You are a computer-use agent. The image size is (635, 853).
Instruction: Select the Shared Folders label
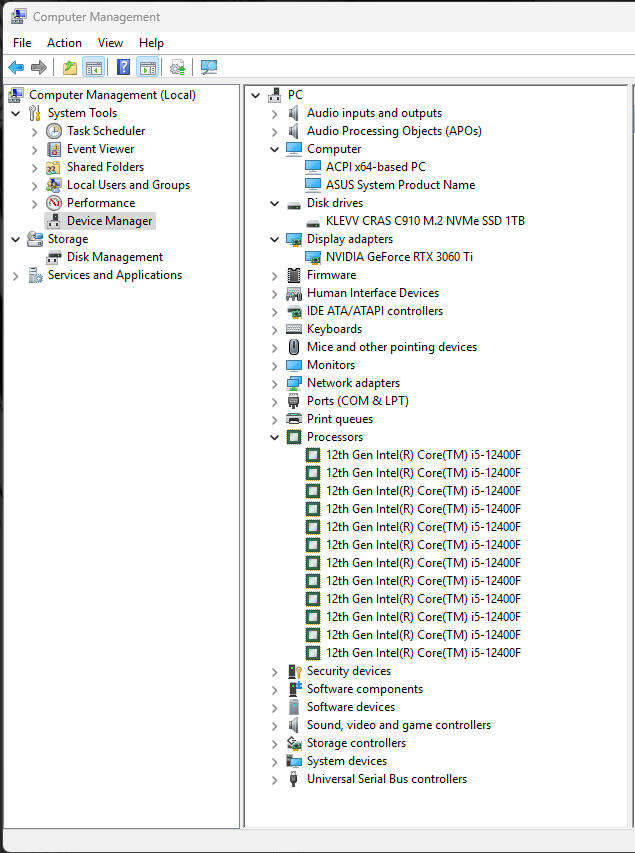[106, 167]
